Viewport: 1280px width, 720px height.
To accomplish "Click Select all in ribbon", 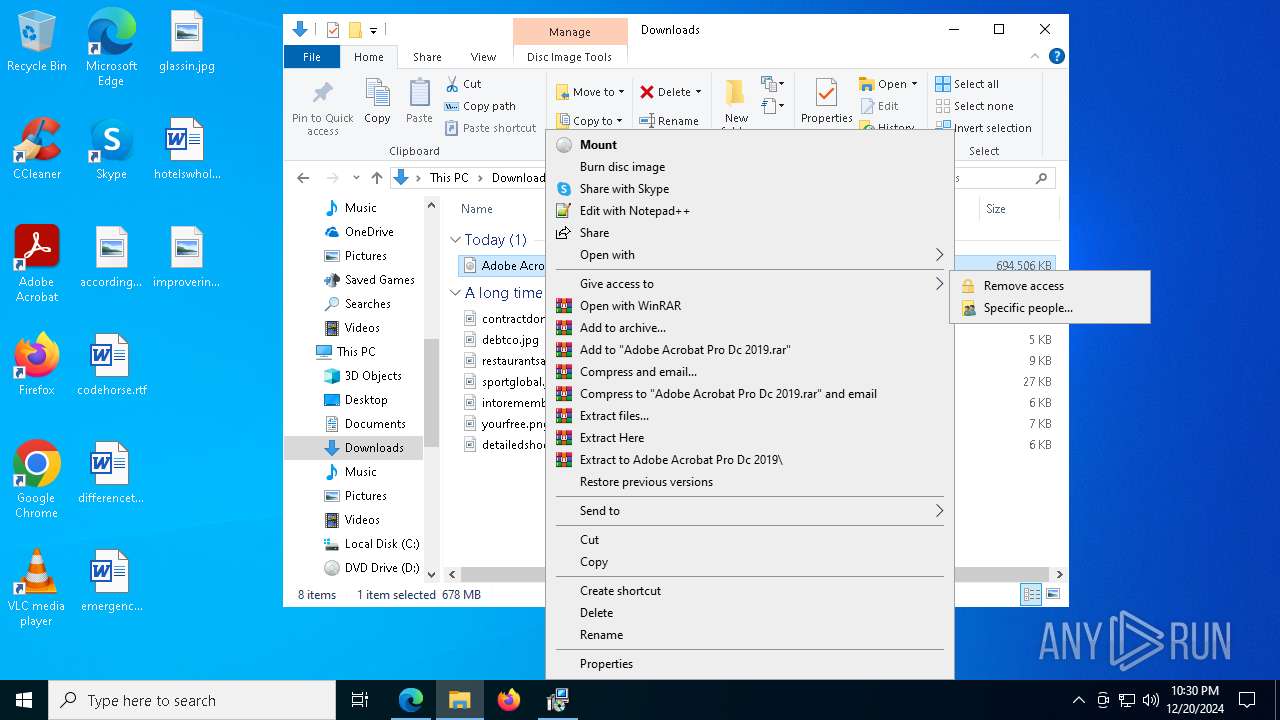I will [967, 84].
